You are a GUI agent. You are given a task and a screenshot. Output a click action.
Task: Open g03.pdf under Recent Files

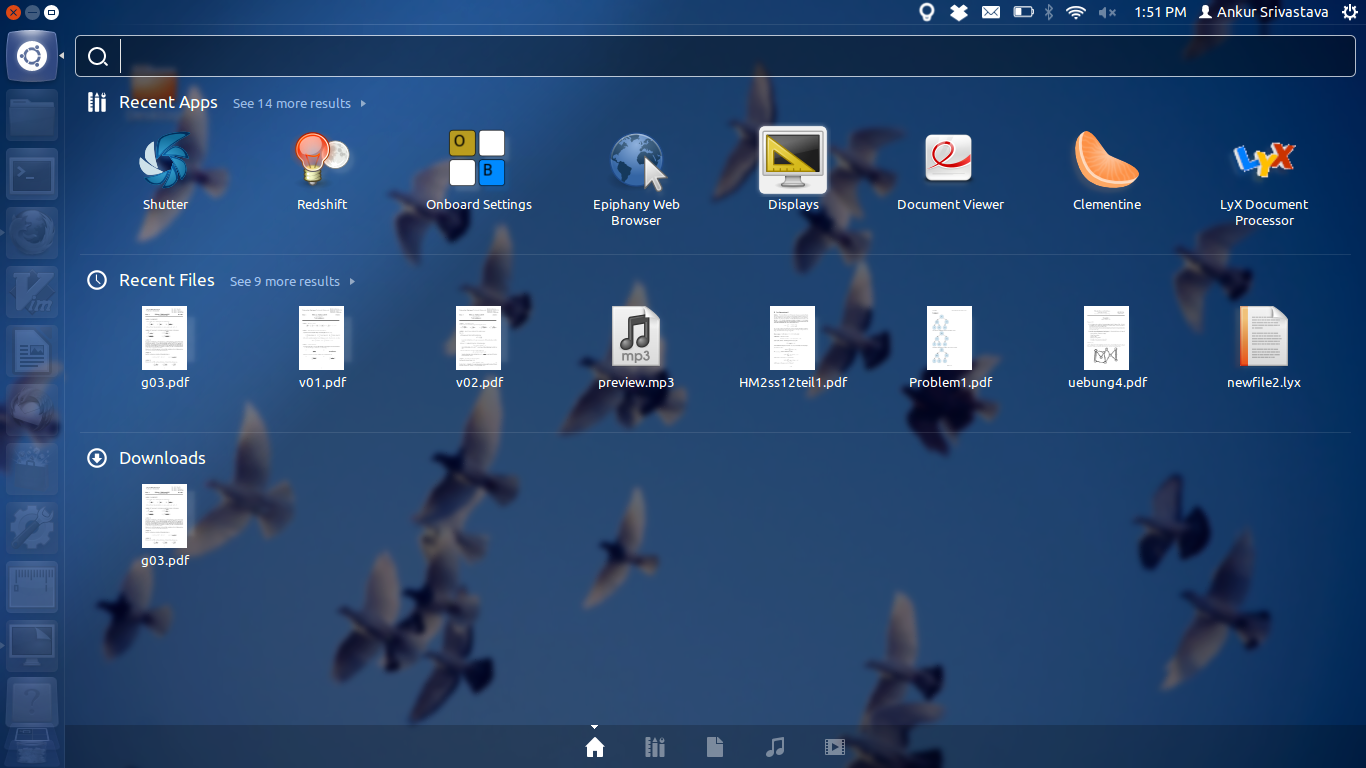165,338
